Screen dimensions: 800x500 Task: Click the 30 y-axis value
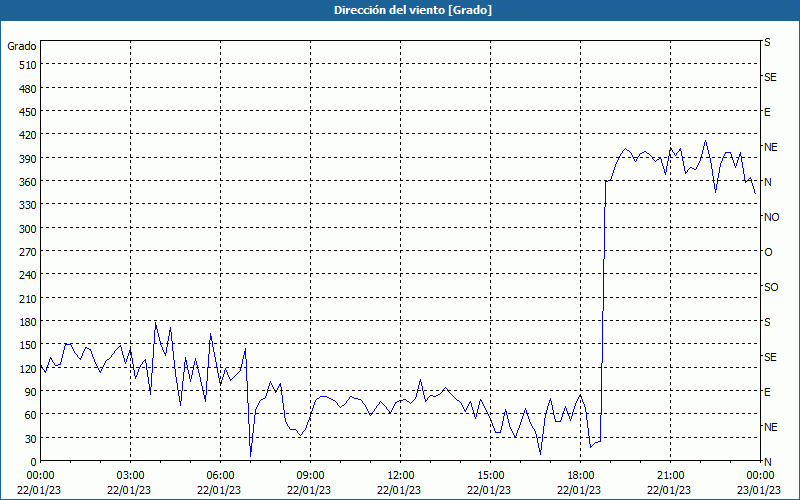(x=31, y=439)
